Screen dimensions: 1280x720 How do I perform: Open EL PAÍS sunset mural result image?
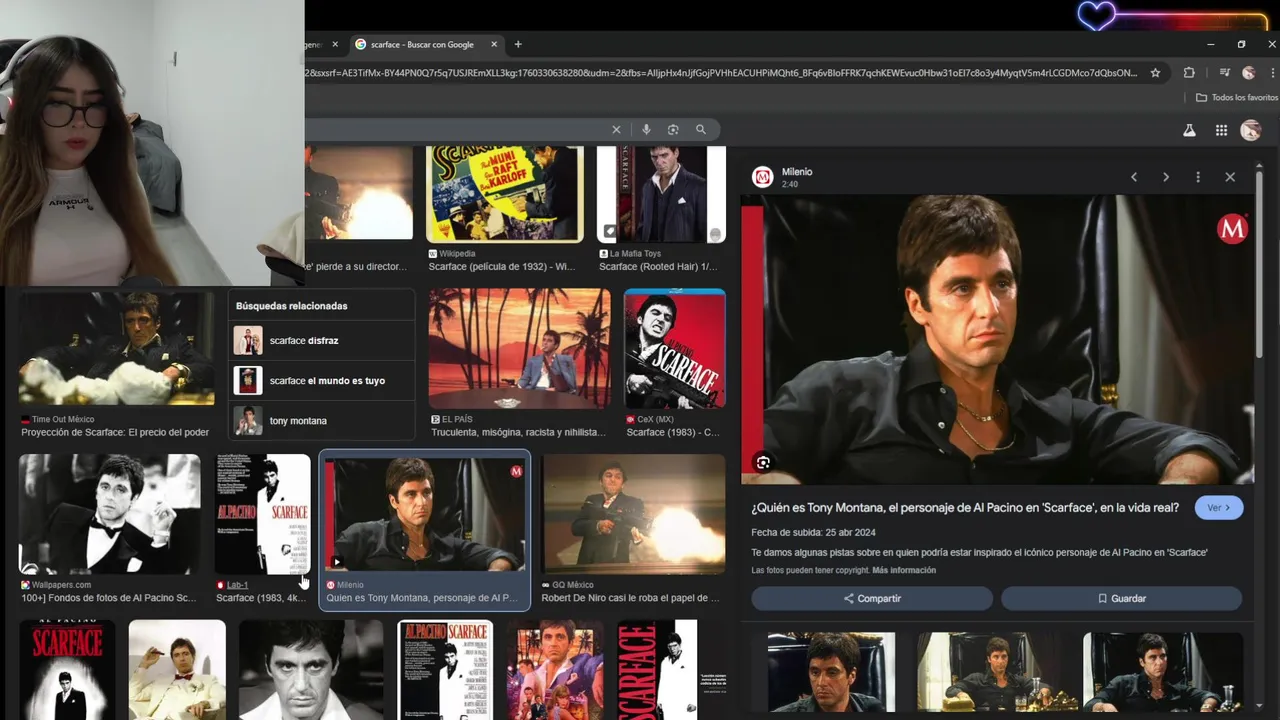coord(519,348)
